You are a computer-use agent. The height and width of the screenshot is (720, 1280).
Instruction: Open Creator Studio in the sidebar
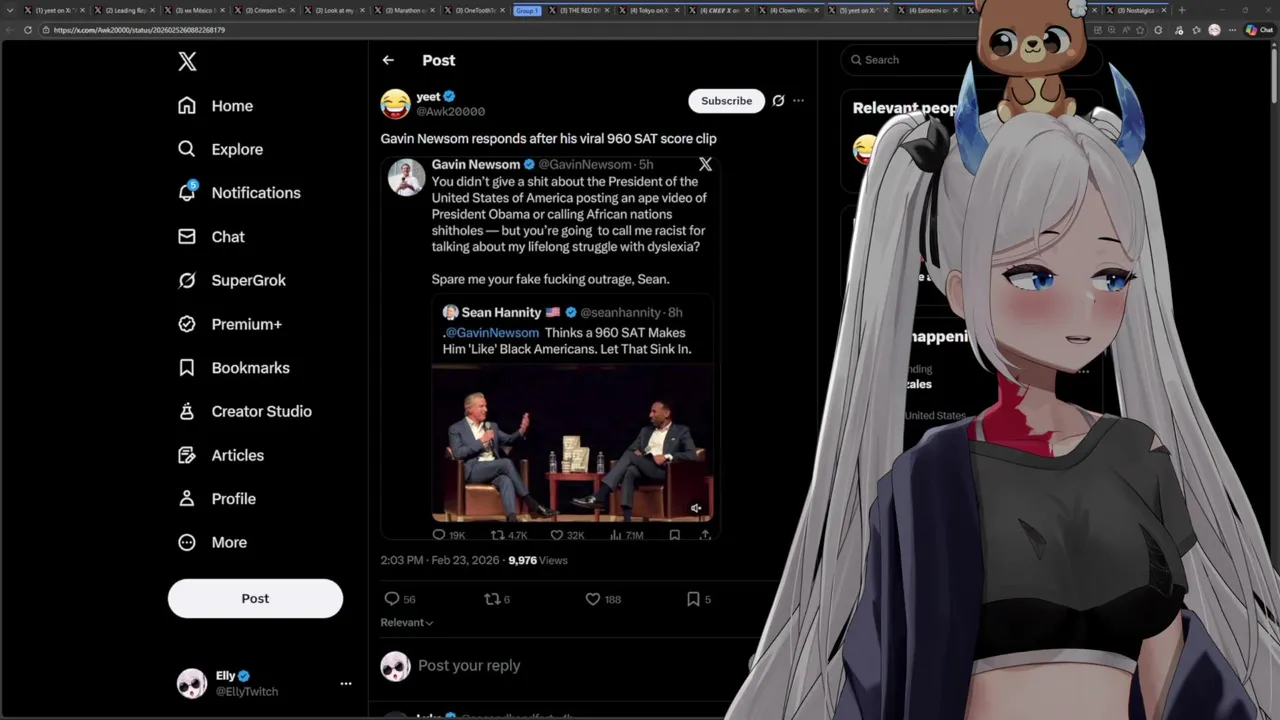[244, 411]
